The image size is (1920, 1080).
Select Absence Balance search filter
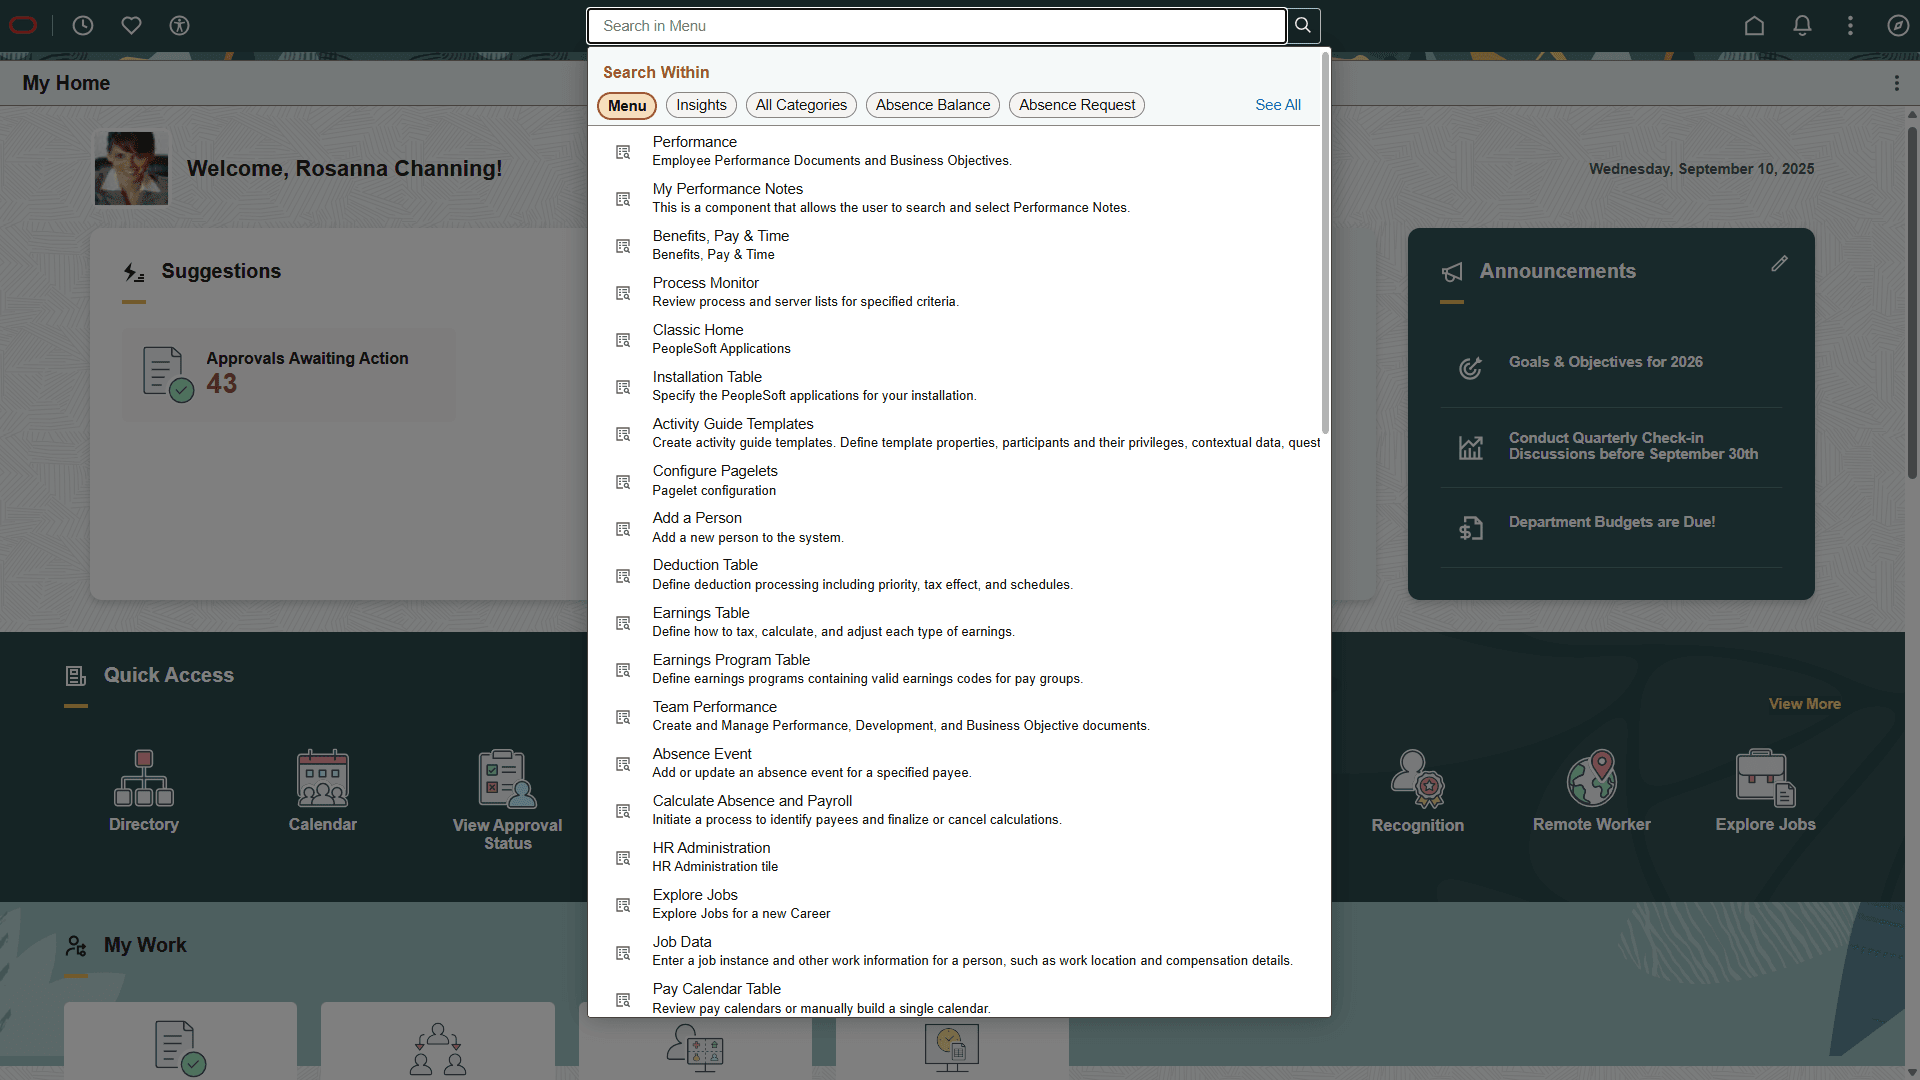coord(933,105)
